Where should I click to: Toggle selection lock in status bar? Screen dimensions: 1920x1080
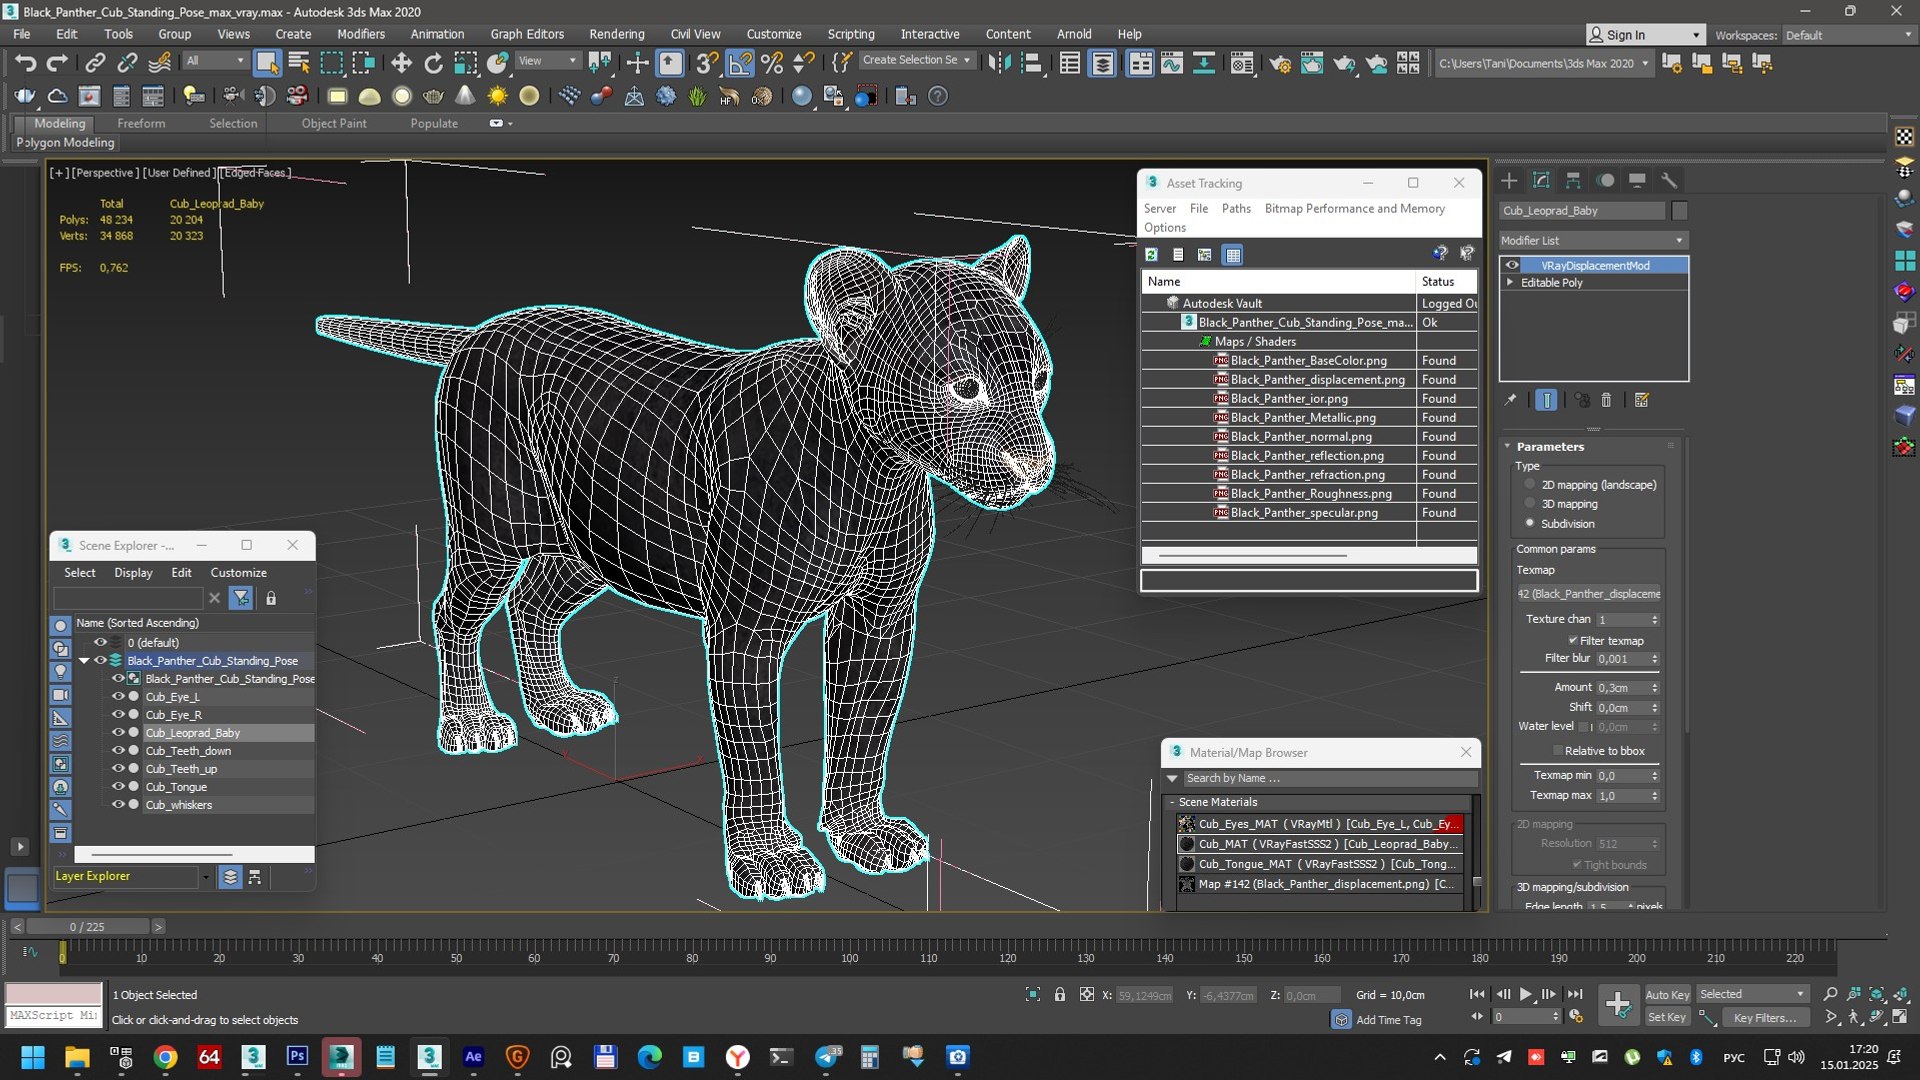pyautogui.click(x=1060, y=995)
